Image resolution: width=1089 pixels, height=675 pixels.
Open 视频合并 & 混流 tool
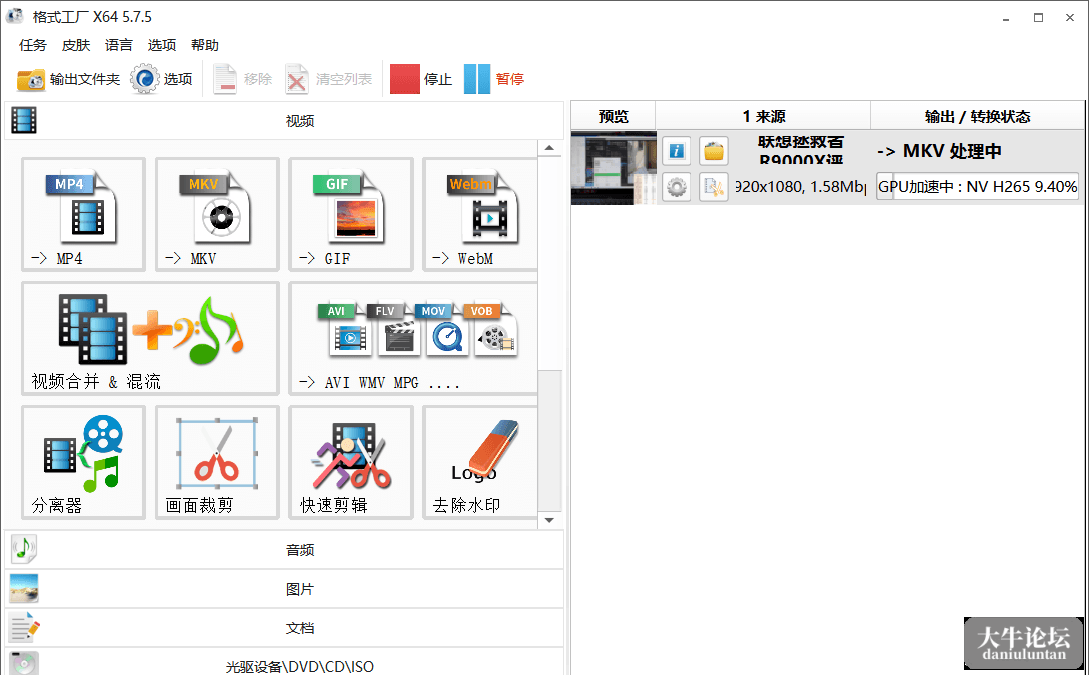tap(150, 338)
